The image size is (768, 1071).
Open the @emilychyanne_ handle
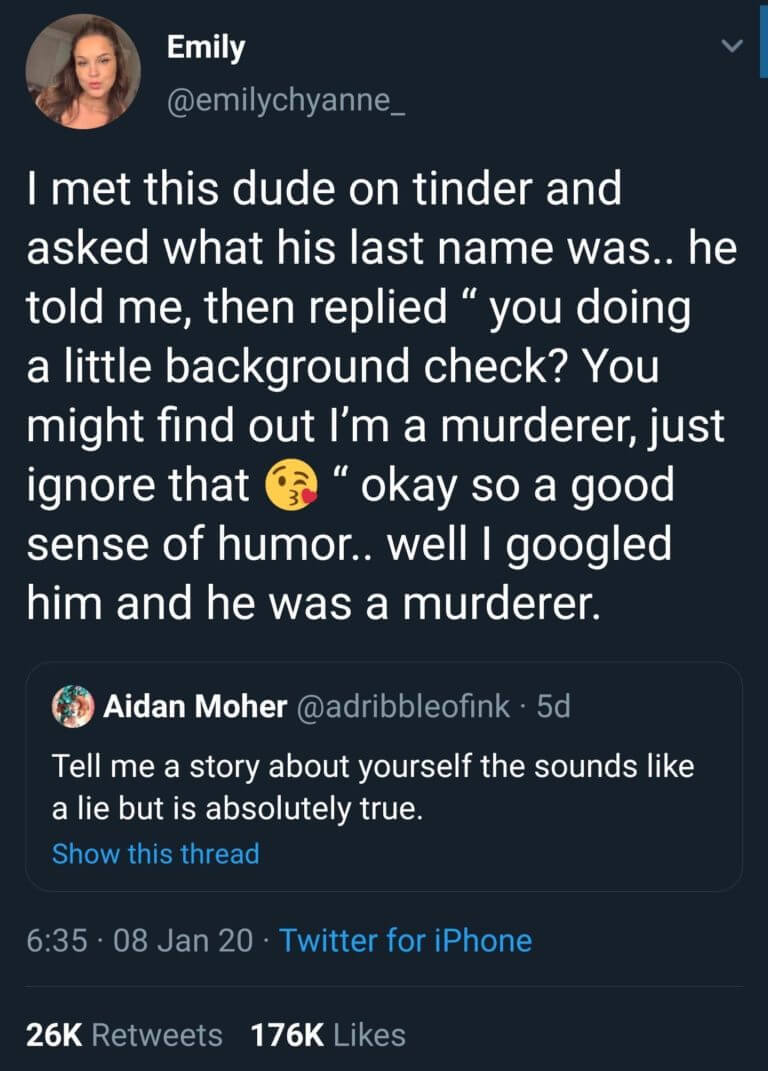coord(286,100)
